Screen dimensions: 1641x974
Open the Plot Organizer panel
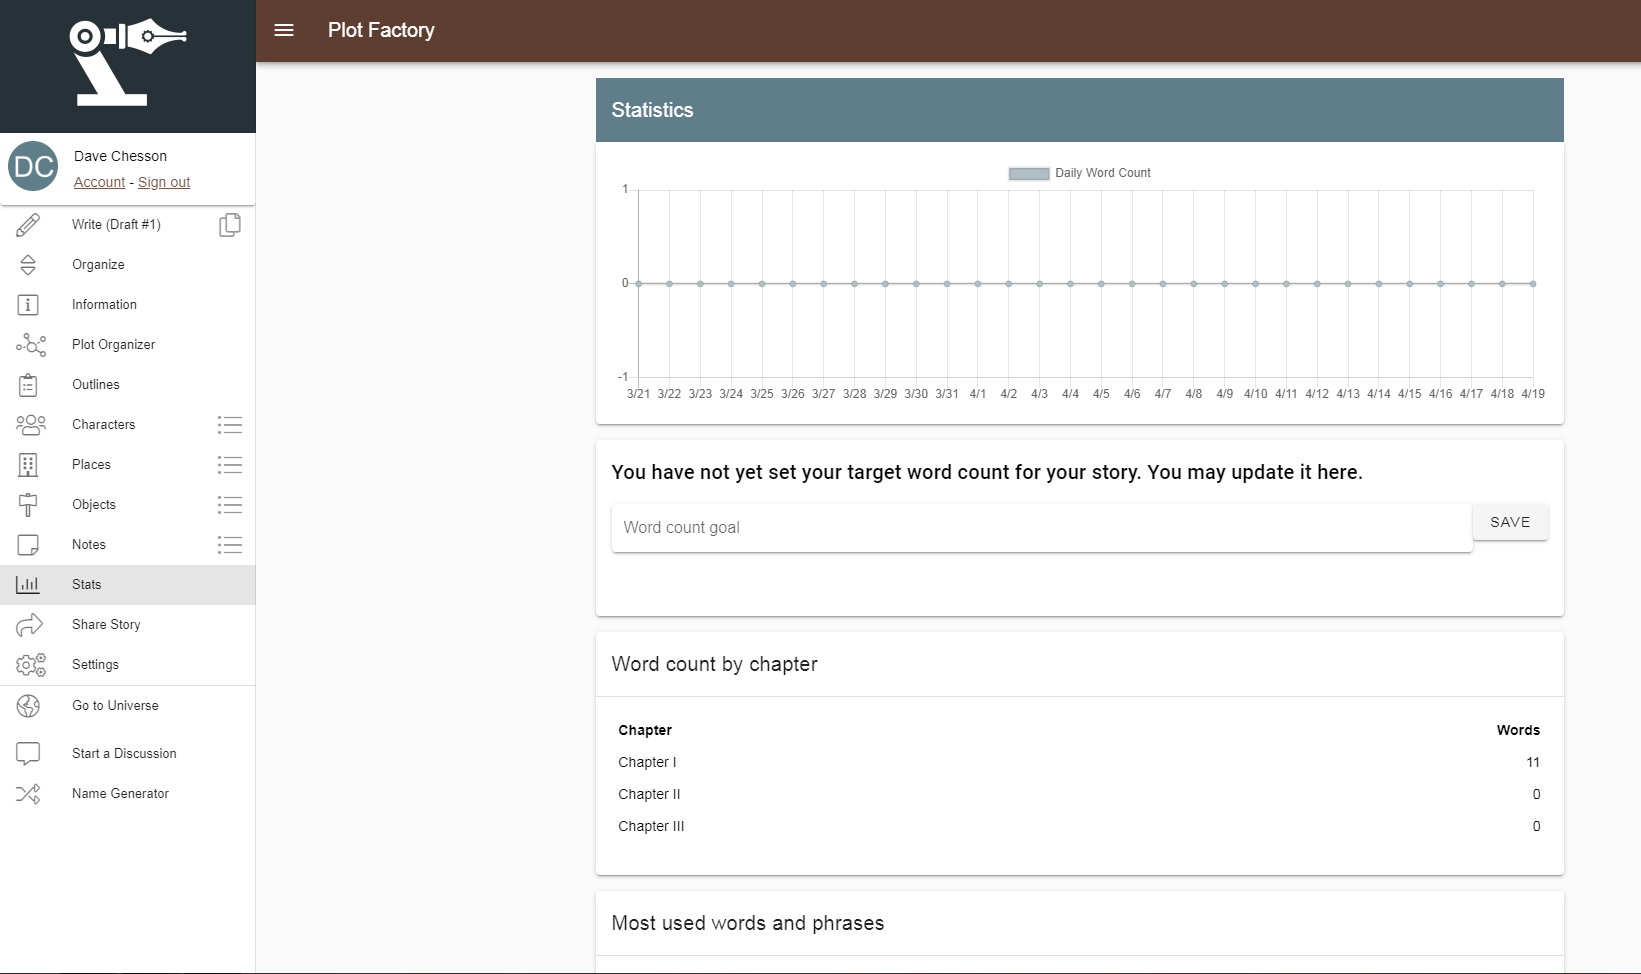114,344
